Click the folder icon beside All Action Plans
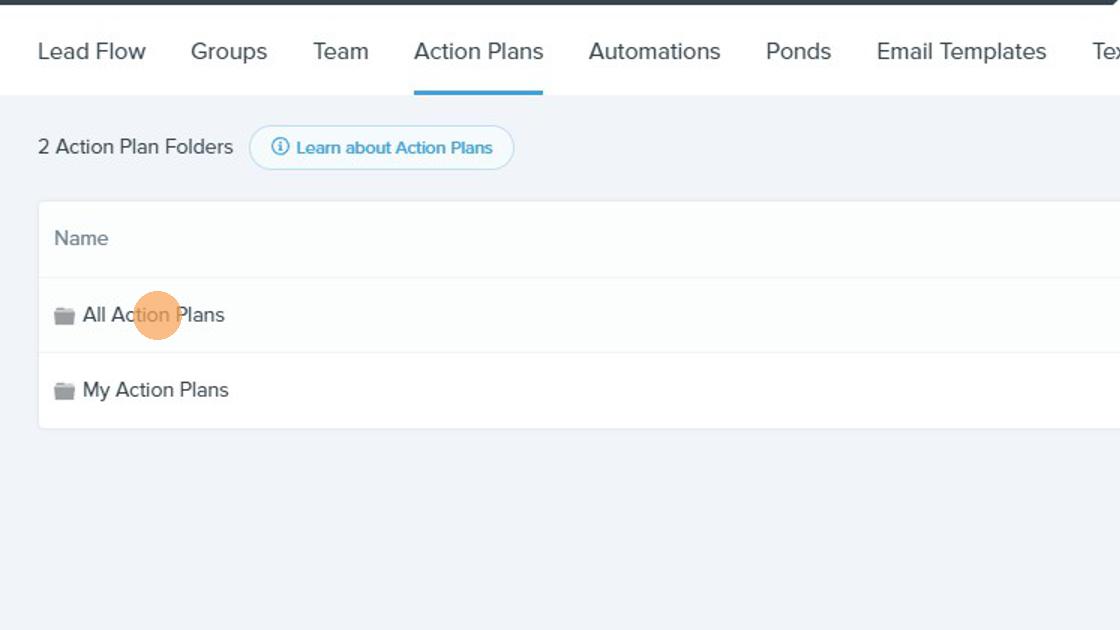This screenshot has height=630, width=1120. tap(64, 316)
